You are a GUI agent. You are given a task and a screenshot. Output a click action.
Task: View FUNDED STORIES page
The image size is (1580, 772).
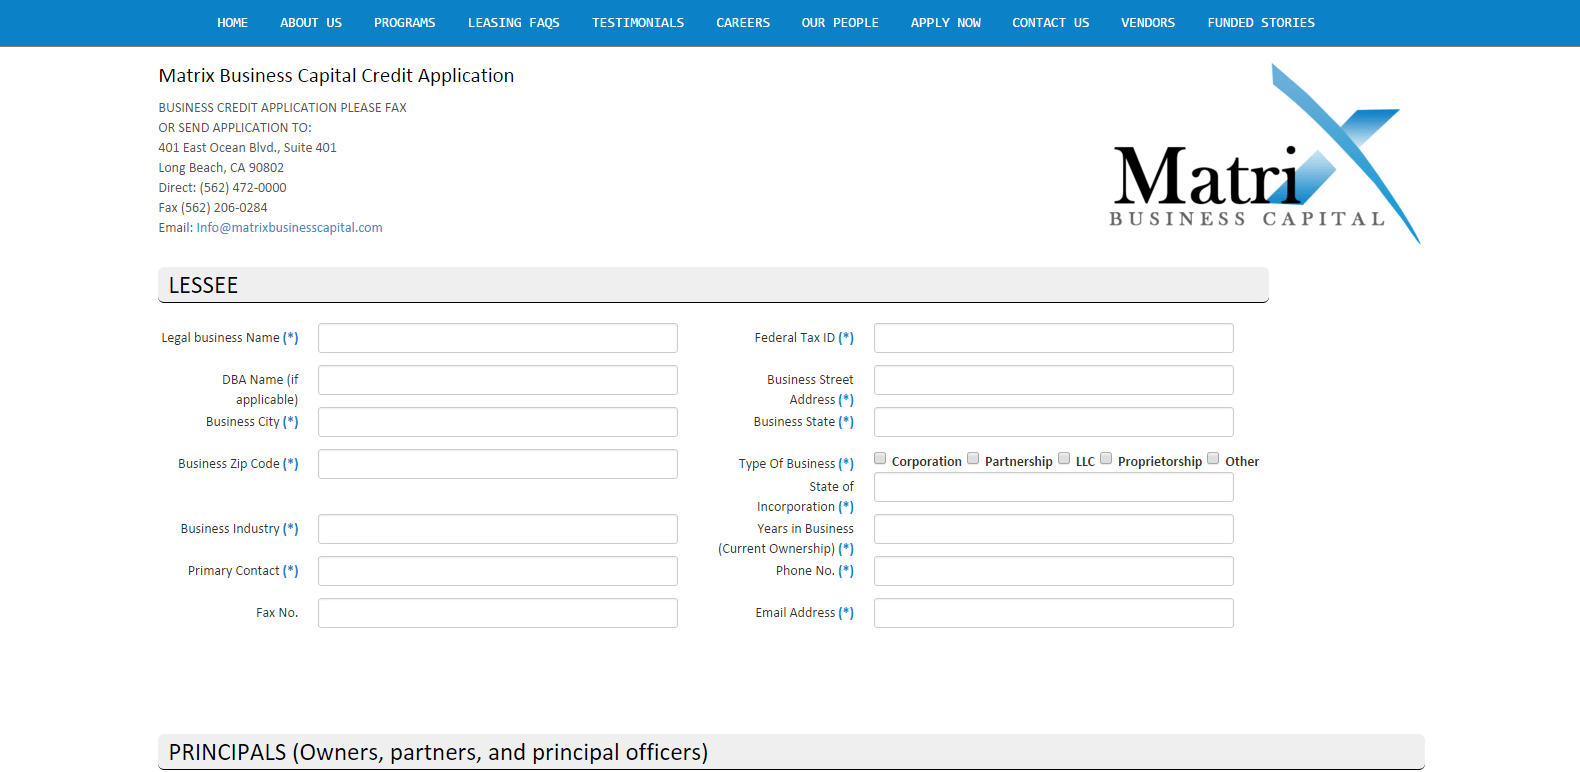[x=1261, y=23]
